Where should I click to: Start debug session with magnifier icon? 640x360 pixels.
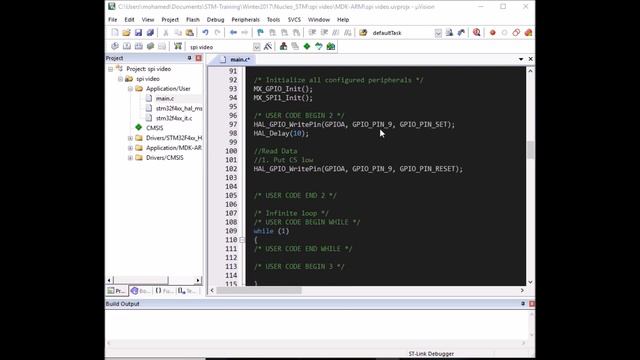pyautogui.click(x=476, y=33)
